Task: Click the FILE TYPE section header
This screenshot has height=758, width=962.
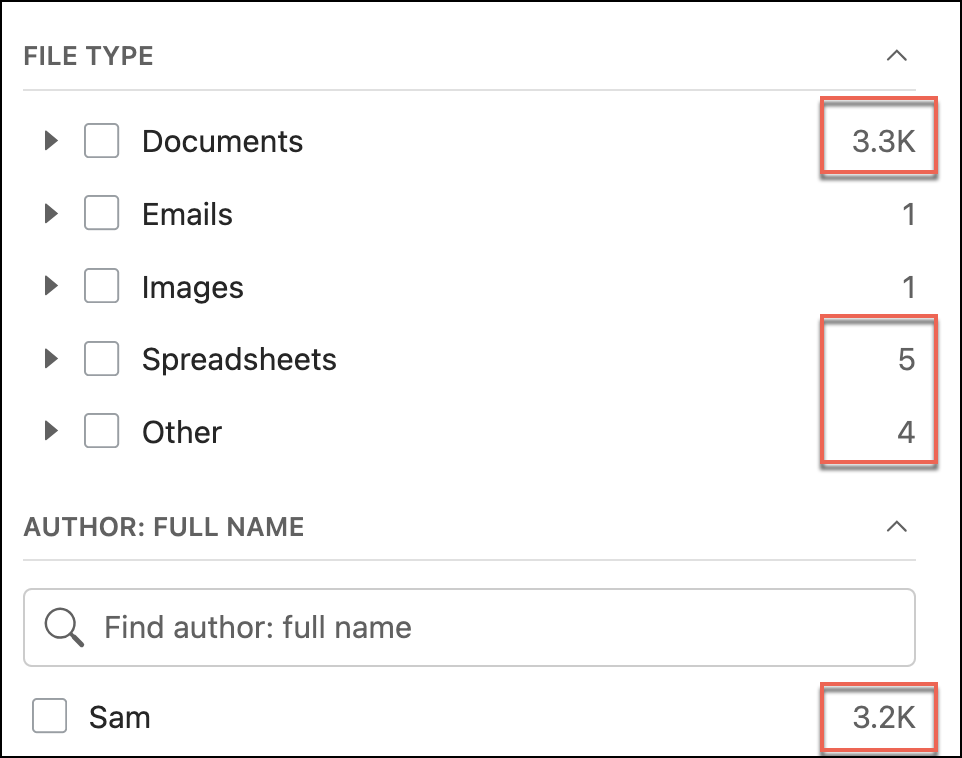Action: click(x=89, y=55)
